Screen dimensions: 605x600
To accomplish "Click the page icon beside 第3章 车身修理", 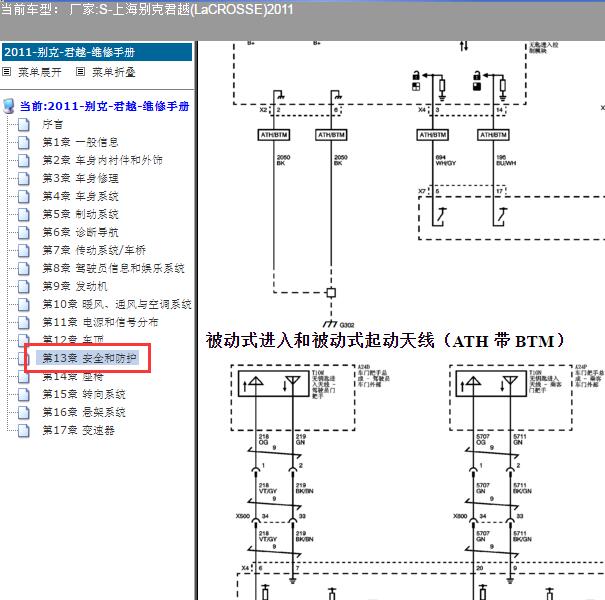I will tap(24, 179).
